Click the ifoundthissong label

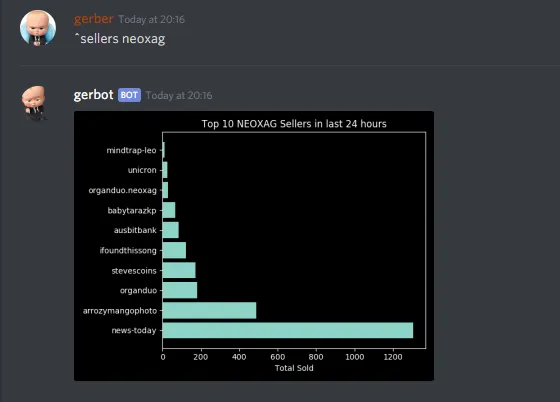128,251
